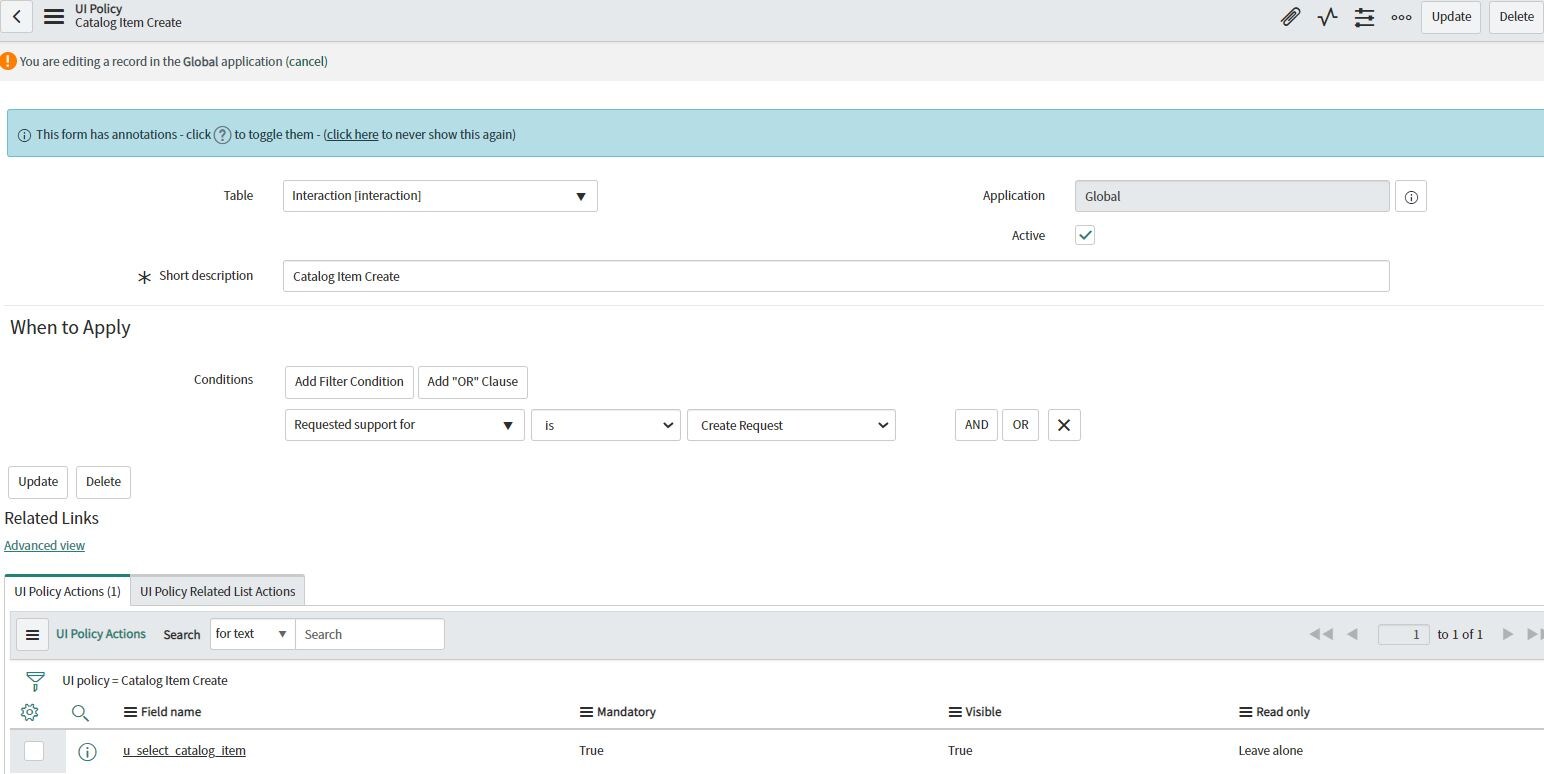The height and width of the screenshot is (774, 1544).
Task: Open the Advanced view link
Action: point(44,545)
